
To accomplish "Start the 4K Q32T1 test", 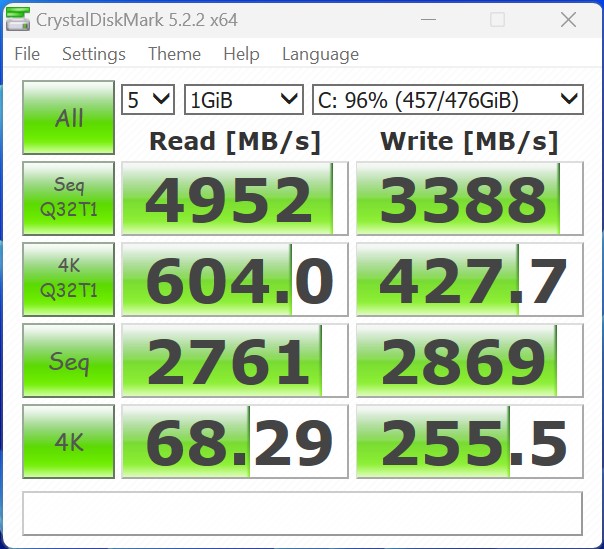I will pos(69,279).
